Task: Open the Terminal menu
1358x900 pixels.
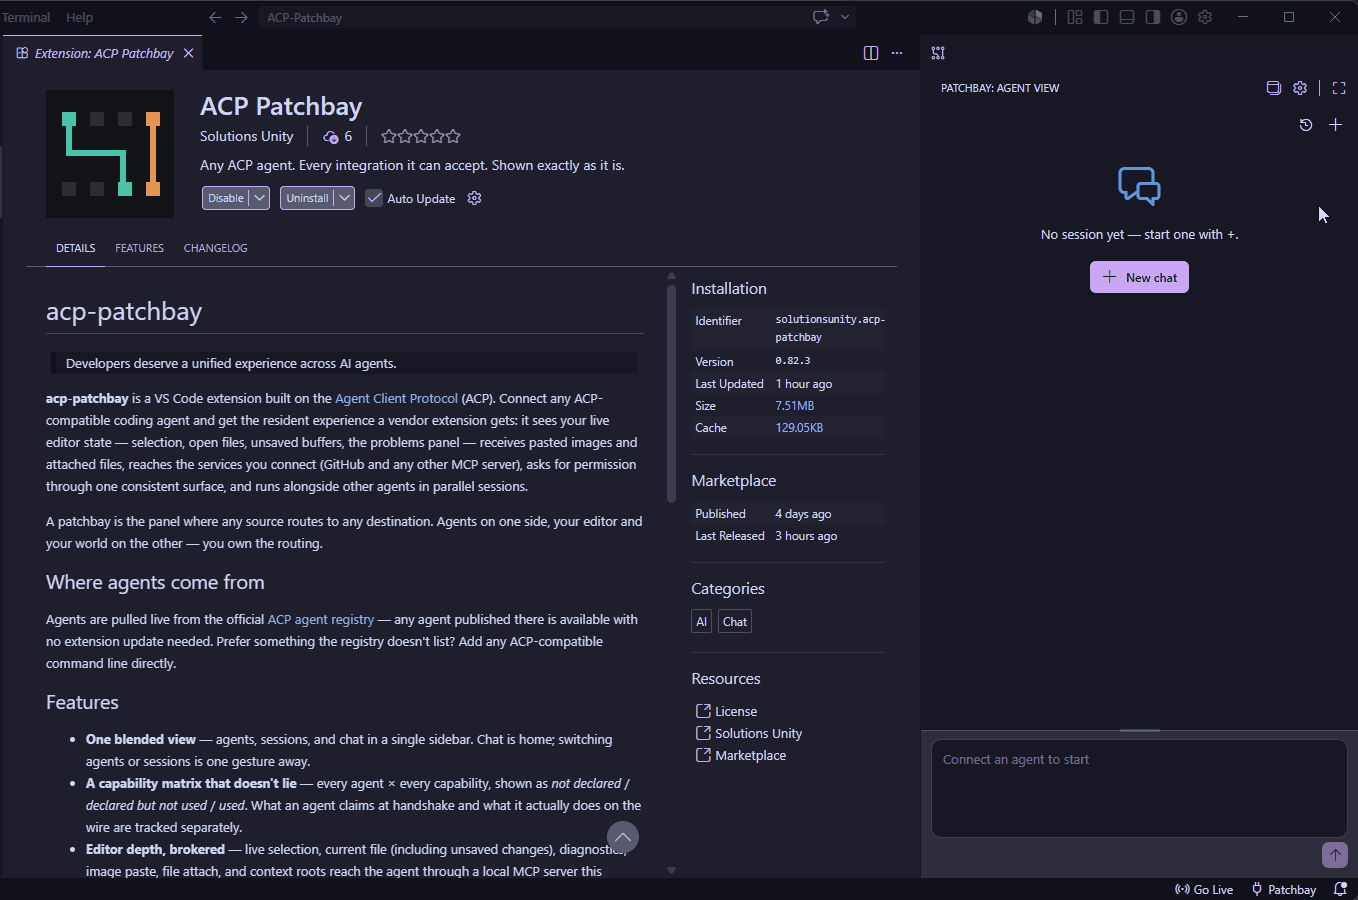Action: pyautogui.click(x=26, y=17)
